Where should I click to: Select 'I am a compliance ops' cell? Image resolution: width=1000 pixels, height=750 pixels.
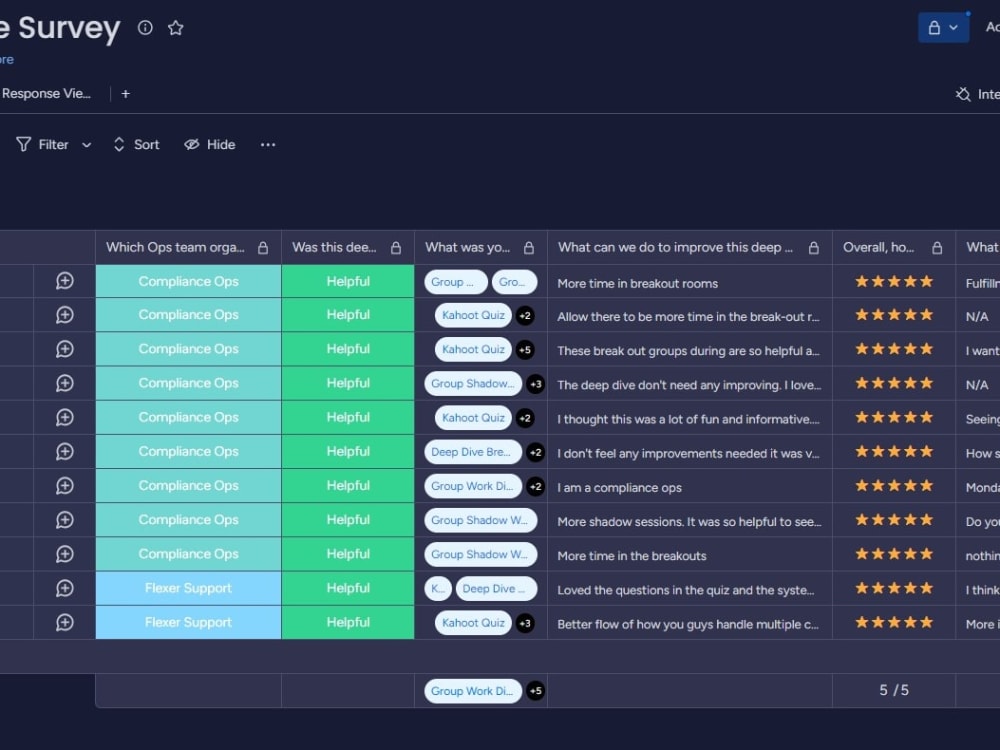click(x=690, y=486)
